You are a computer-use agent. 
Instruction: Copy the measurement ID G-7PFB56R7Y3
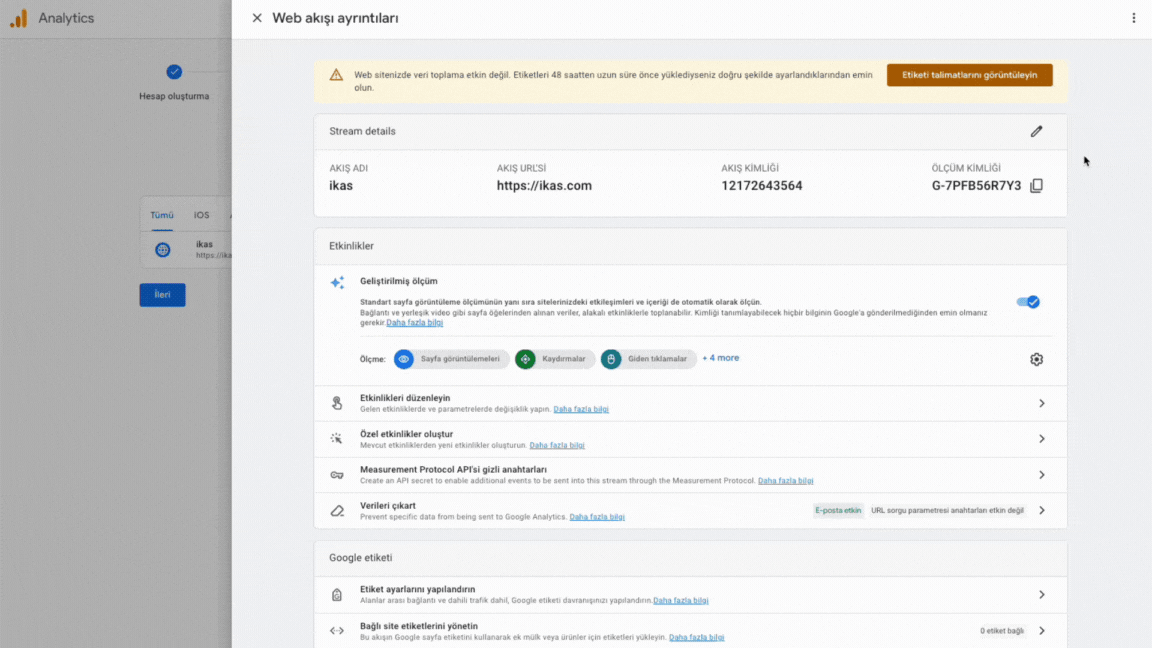pyautogui.click(x=1036, y=186)
